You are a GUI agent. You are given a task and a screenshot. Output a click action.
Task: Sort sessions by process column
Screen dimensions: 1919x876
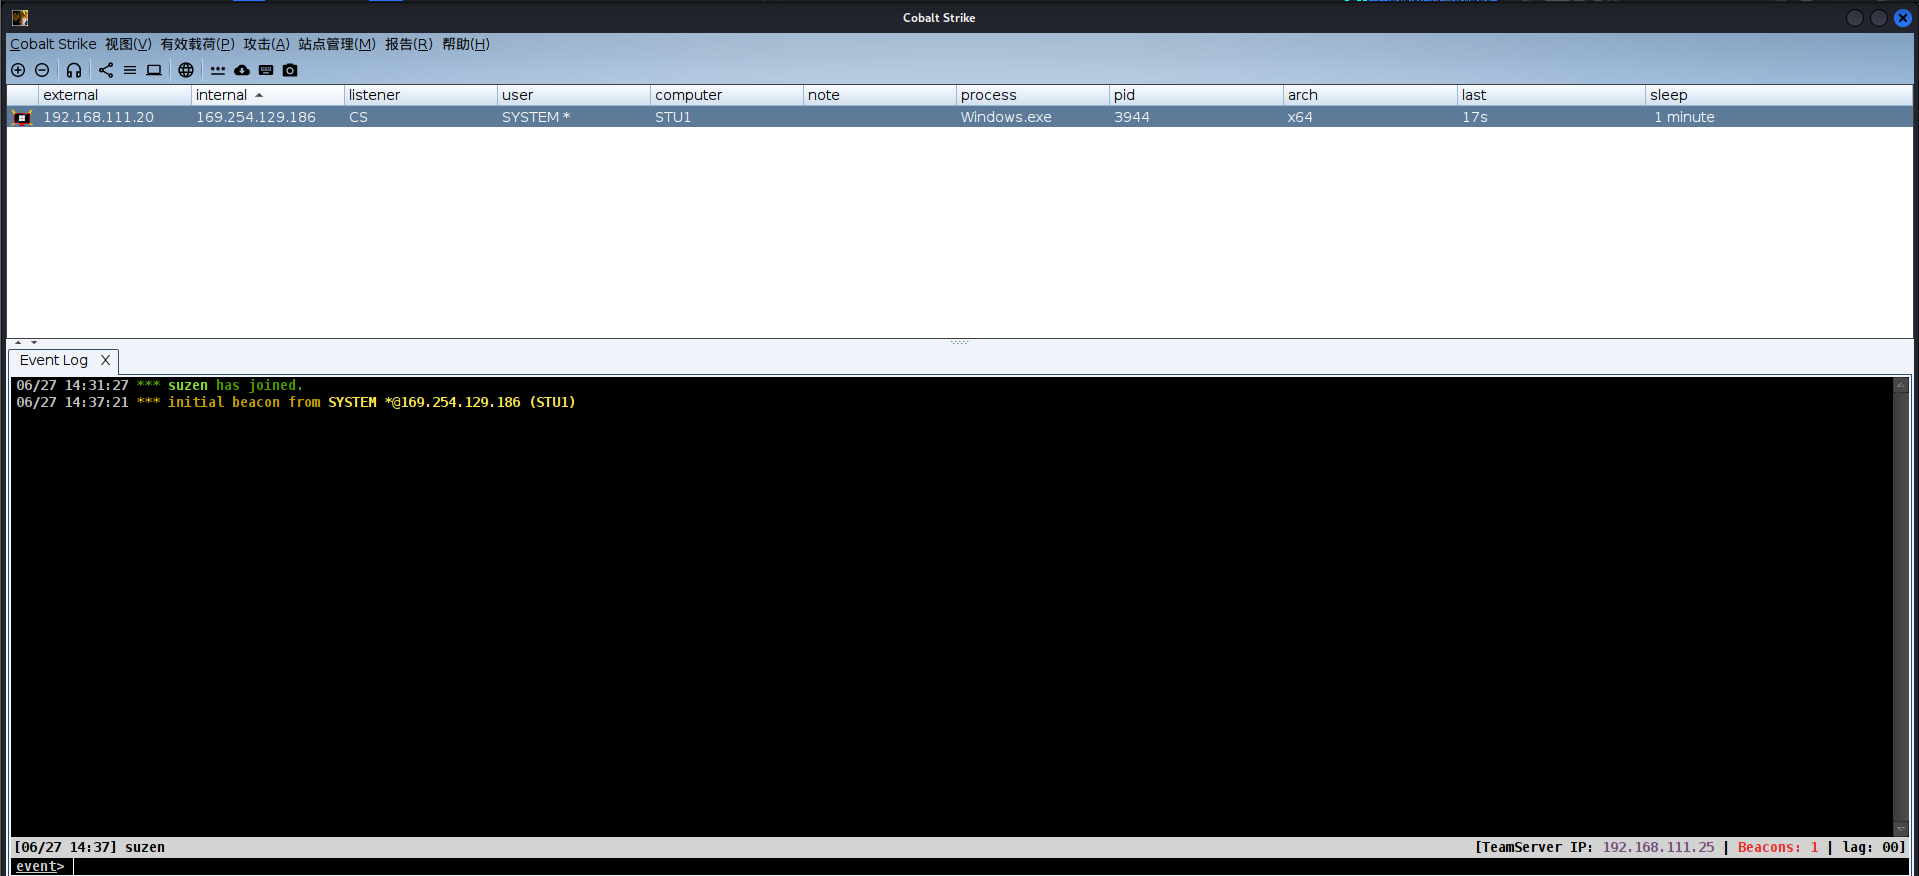pyautogui.click(x=1033, y=95)
